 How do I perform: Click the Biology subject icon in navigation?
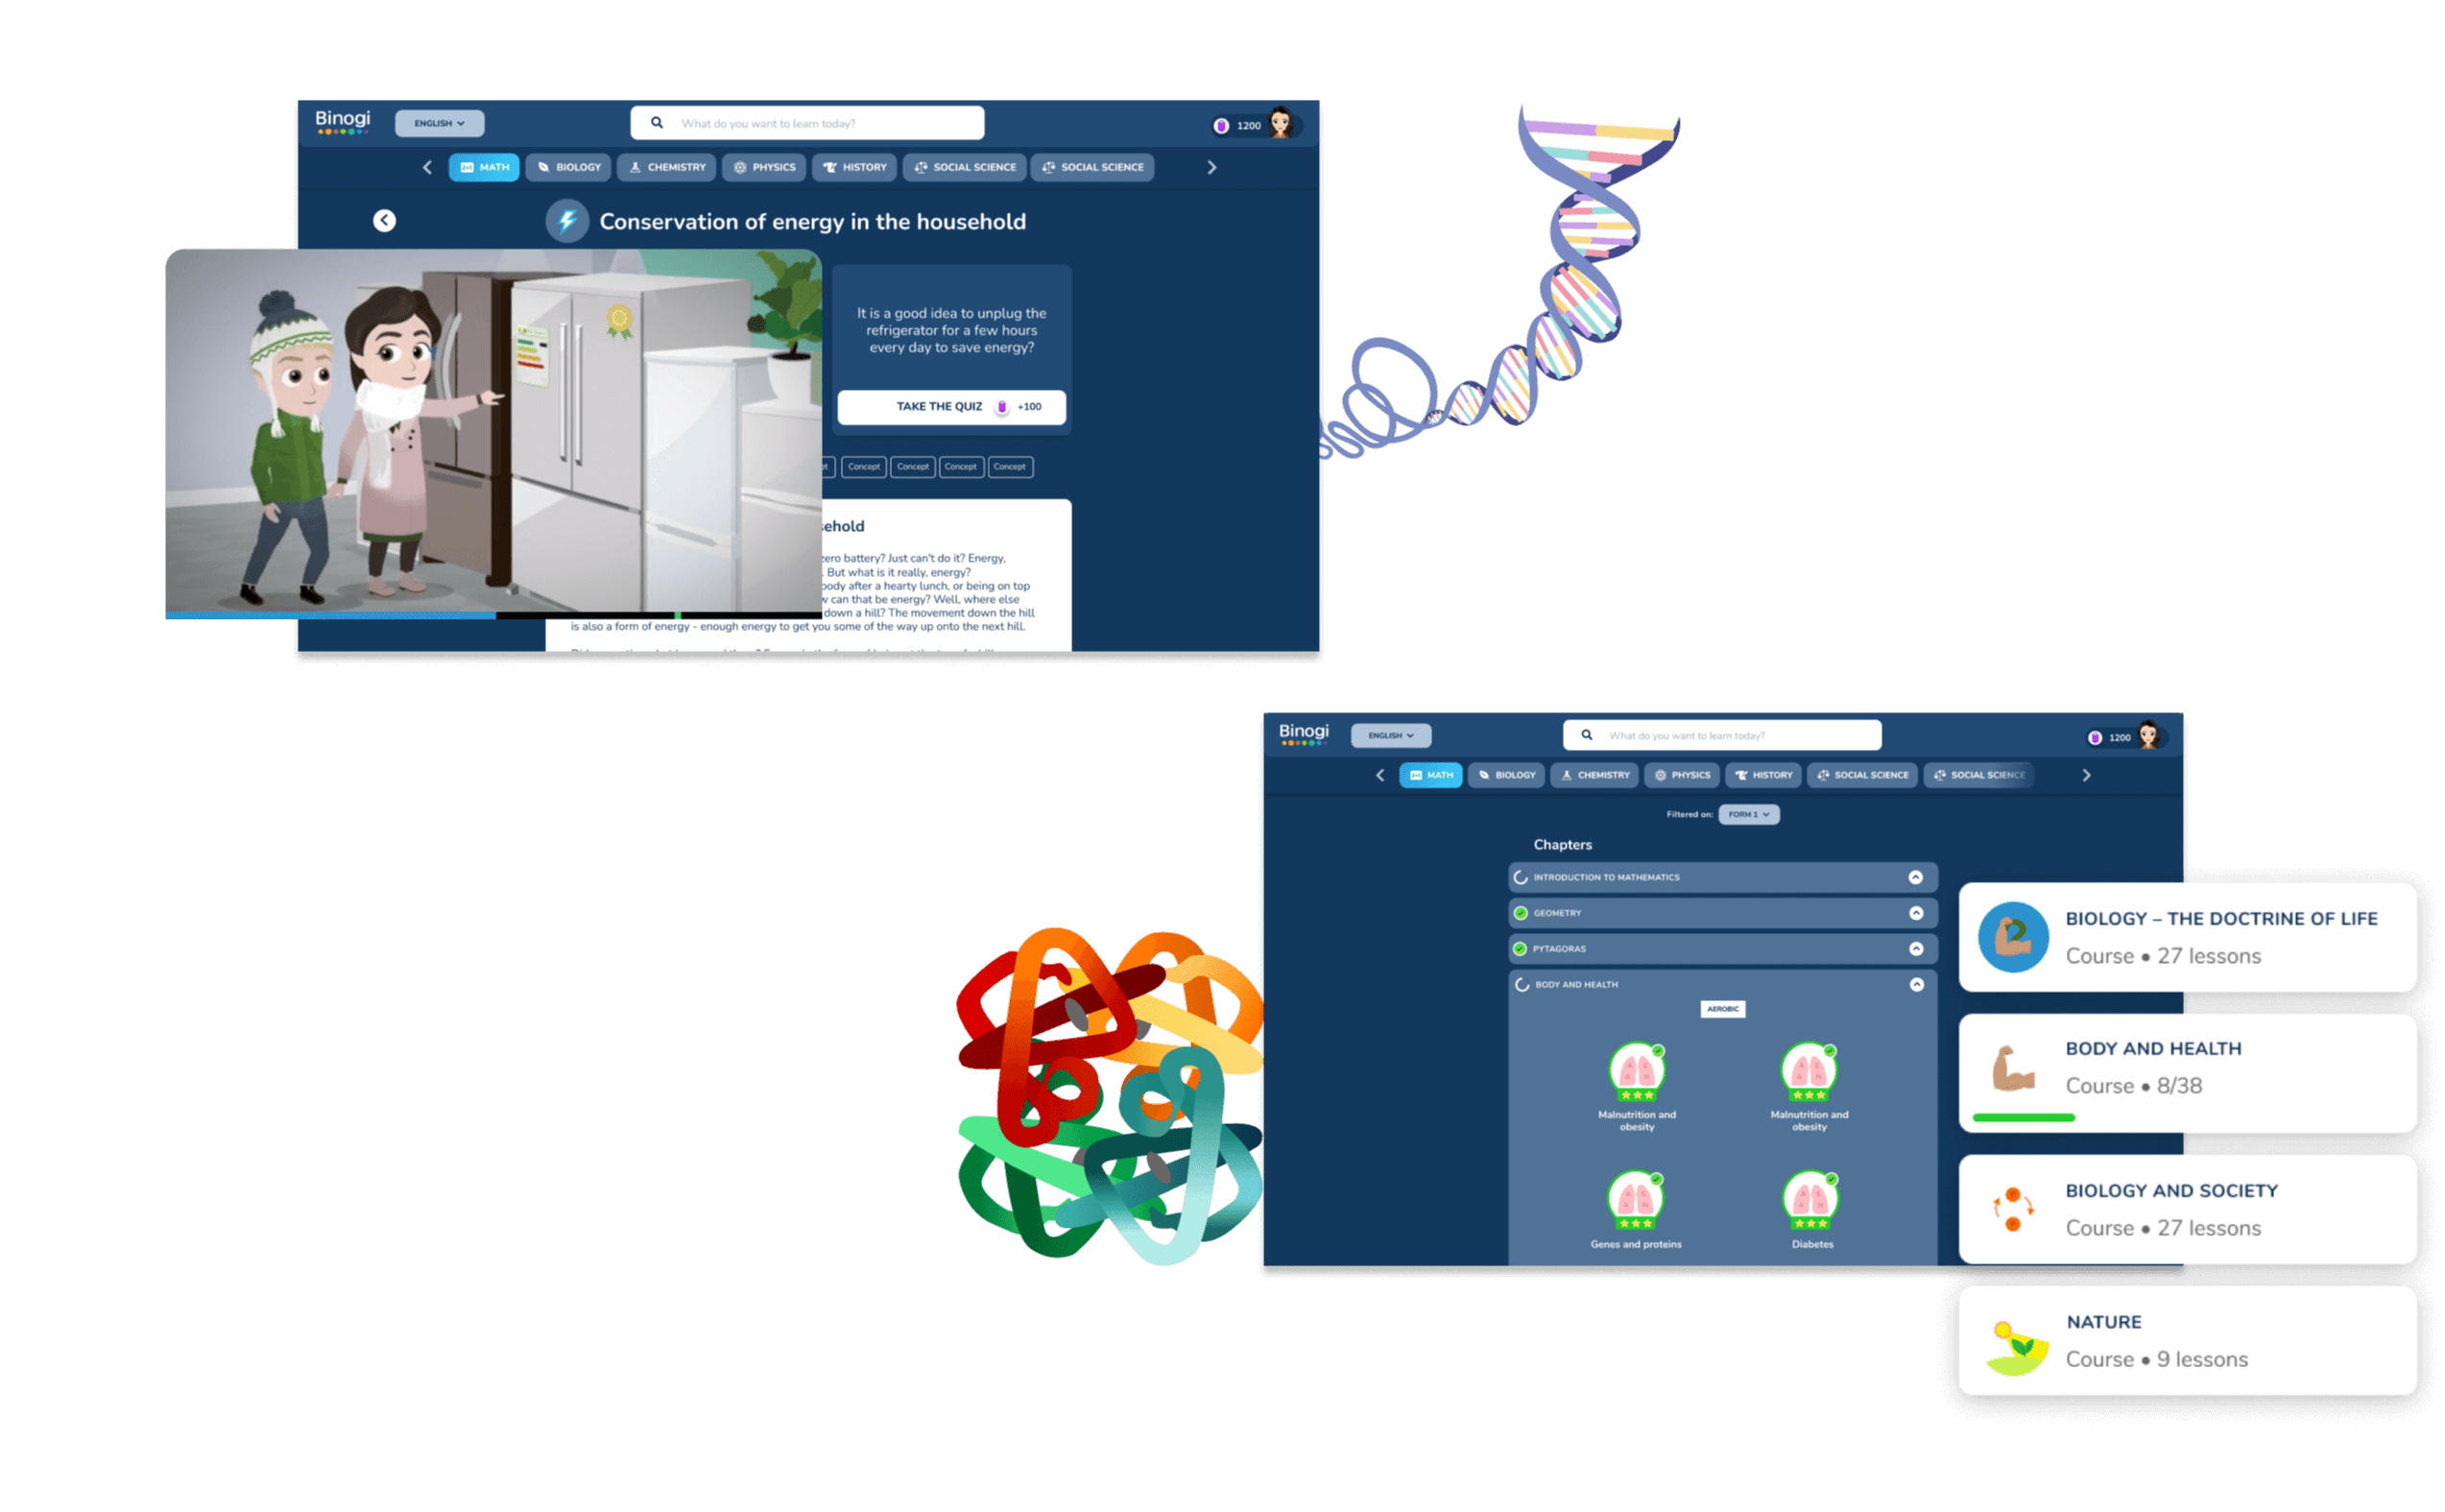pyautogui.click(x=573, y=166)
